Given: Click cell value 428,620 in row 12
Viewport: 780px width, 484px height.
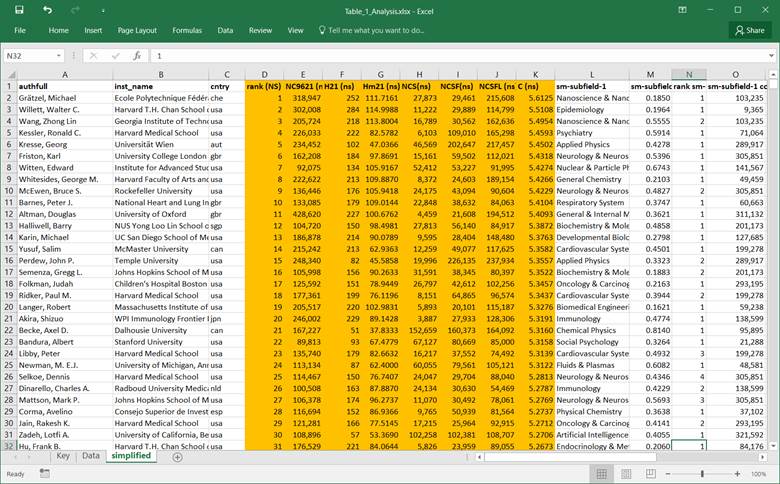Looking at the screenshot, I should [303, 214].
